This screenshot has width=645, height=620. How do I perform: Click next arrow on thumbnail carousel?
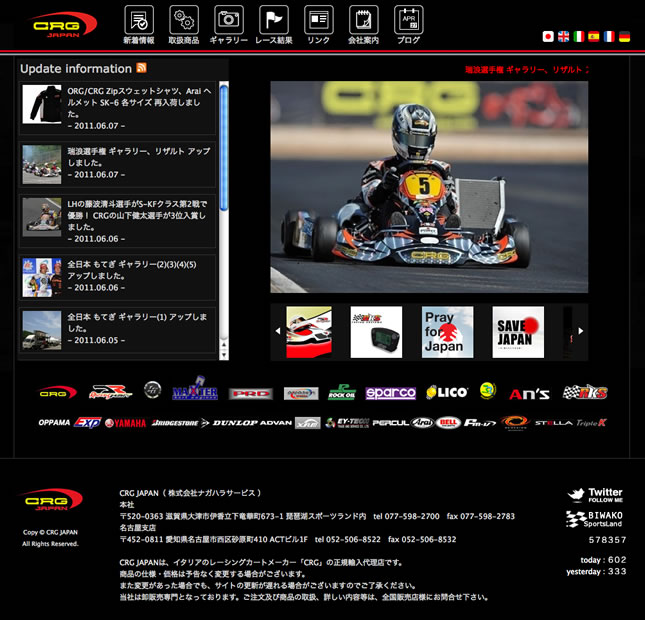tap(581, 331)
